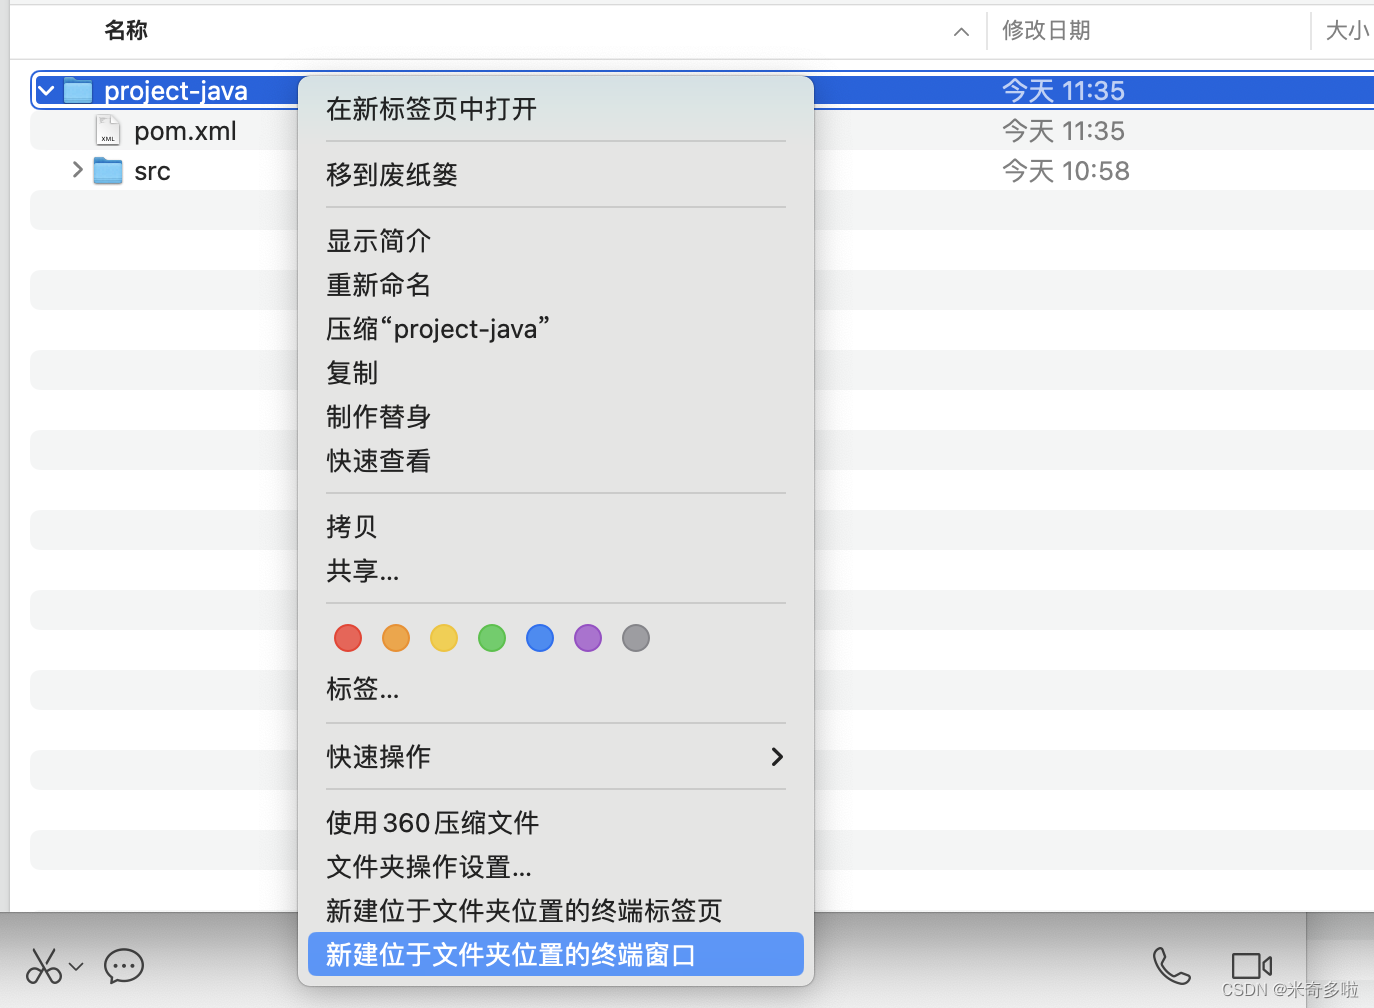Click the pom.xml file icon

pyautogui.click(x=108, y=131)
